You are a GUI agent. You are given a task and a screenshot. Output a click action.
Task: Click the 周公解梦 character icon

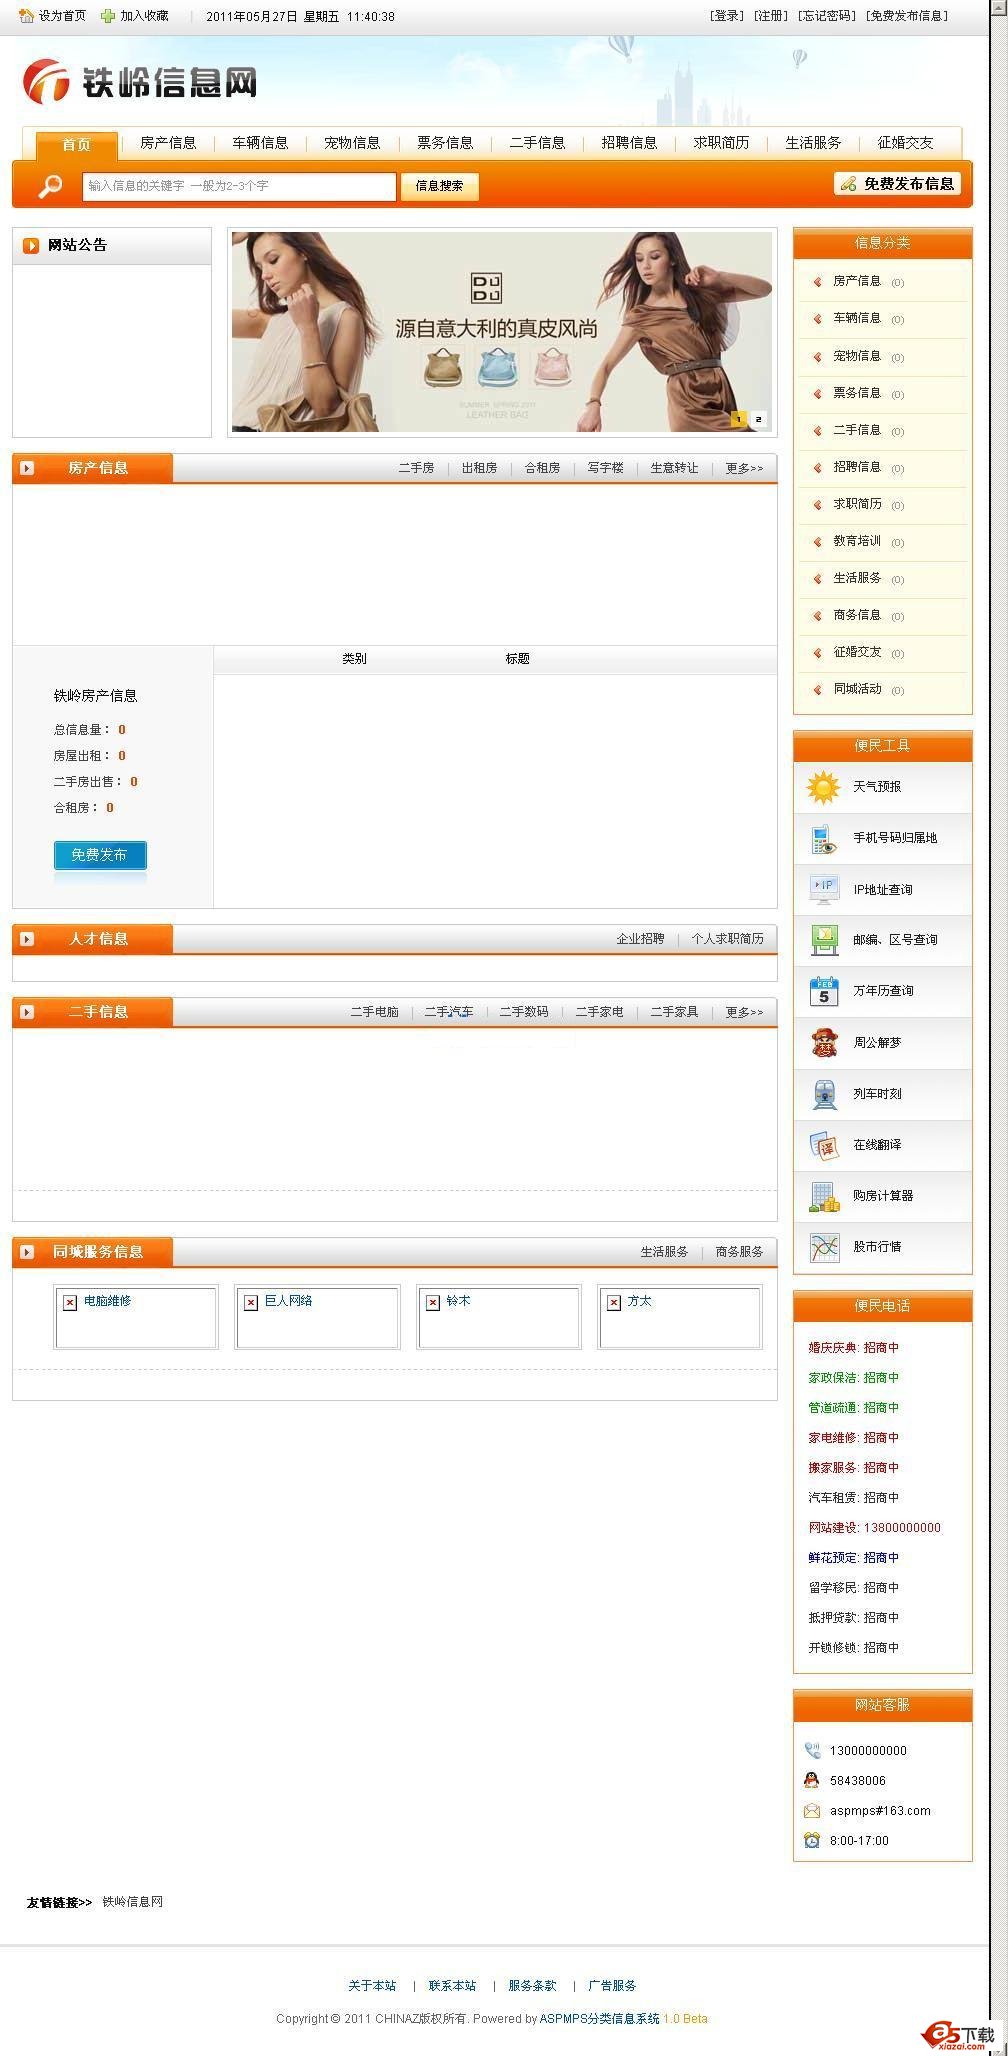tap(823, 1042)
